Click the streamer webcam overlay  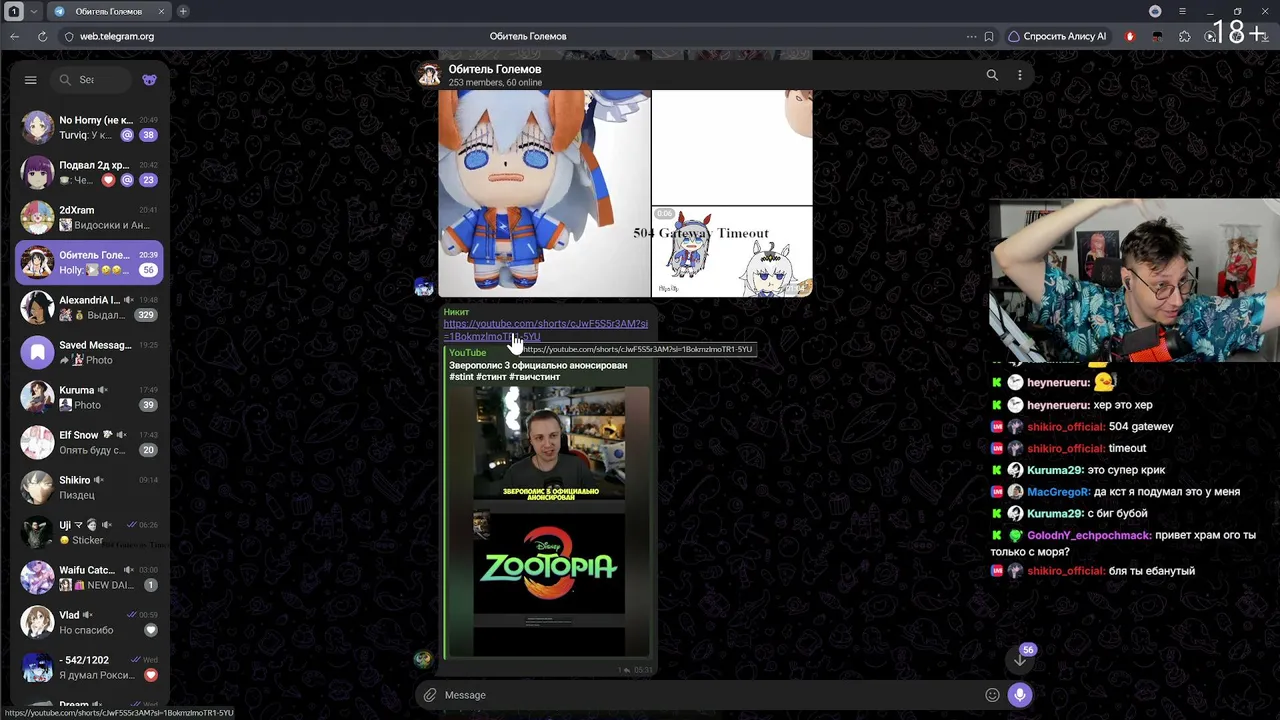point(1134,280)
